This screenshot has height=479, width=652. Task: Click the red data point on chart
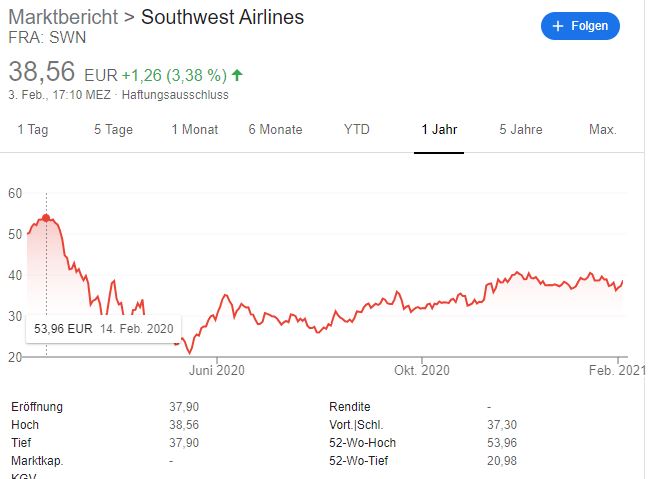coord(46,218)
